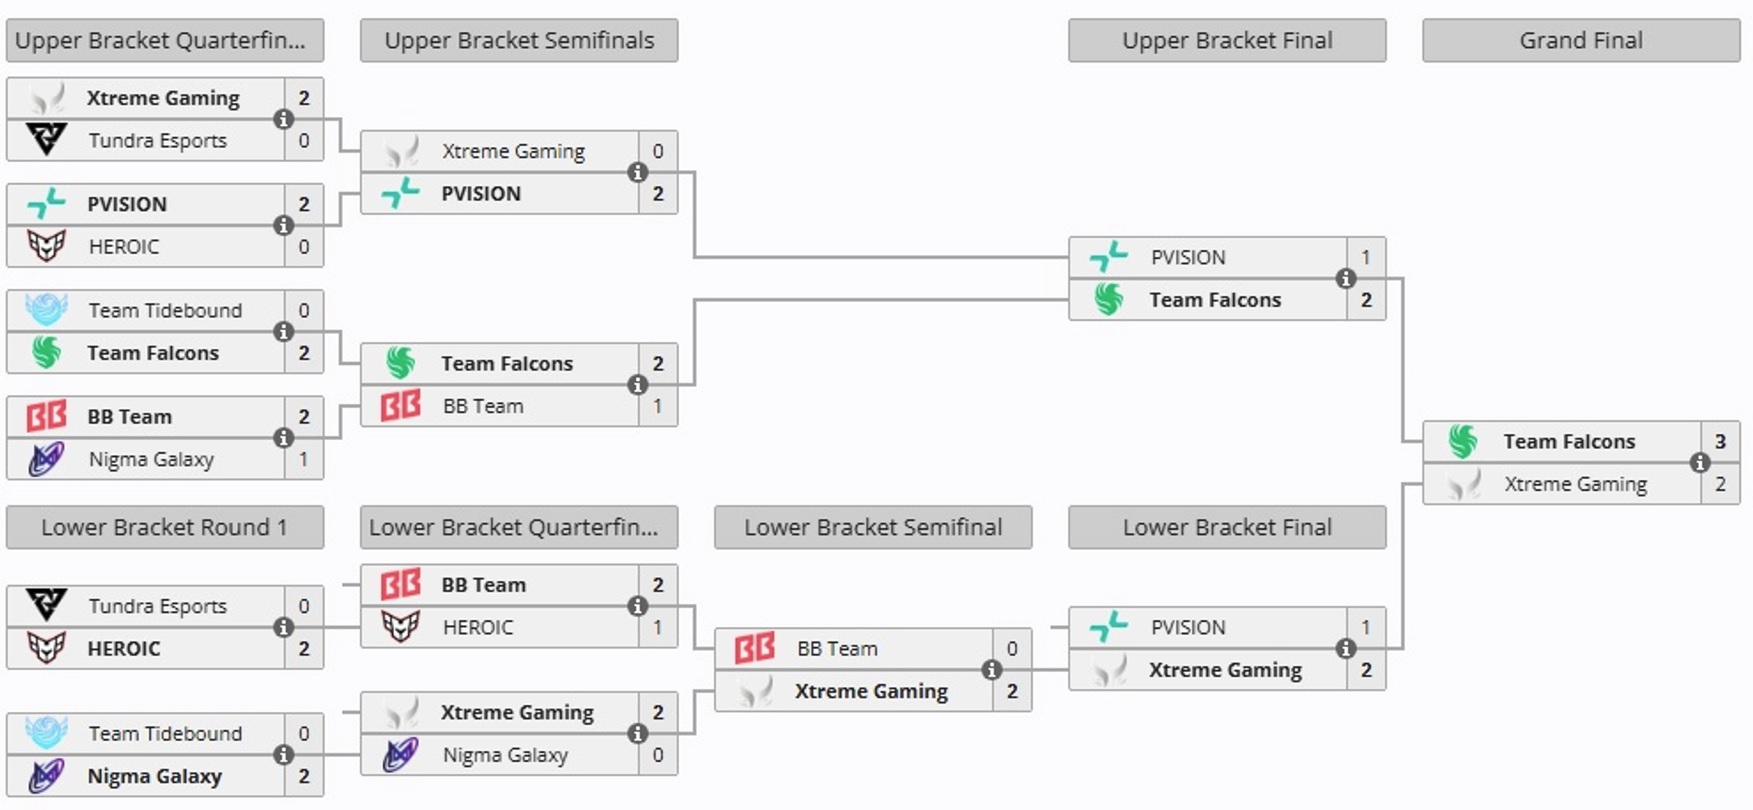The width and height of the screenshot is (1753, 810).
Task: Open the PVISION vs HEROIC match details
Action: tap(283, 225)
